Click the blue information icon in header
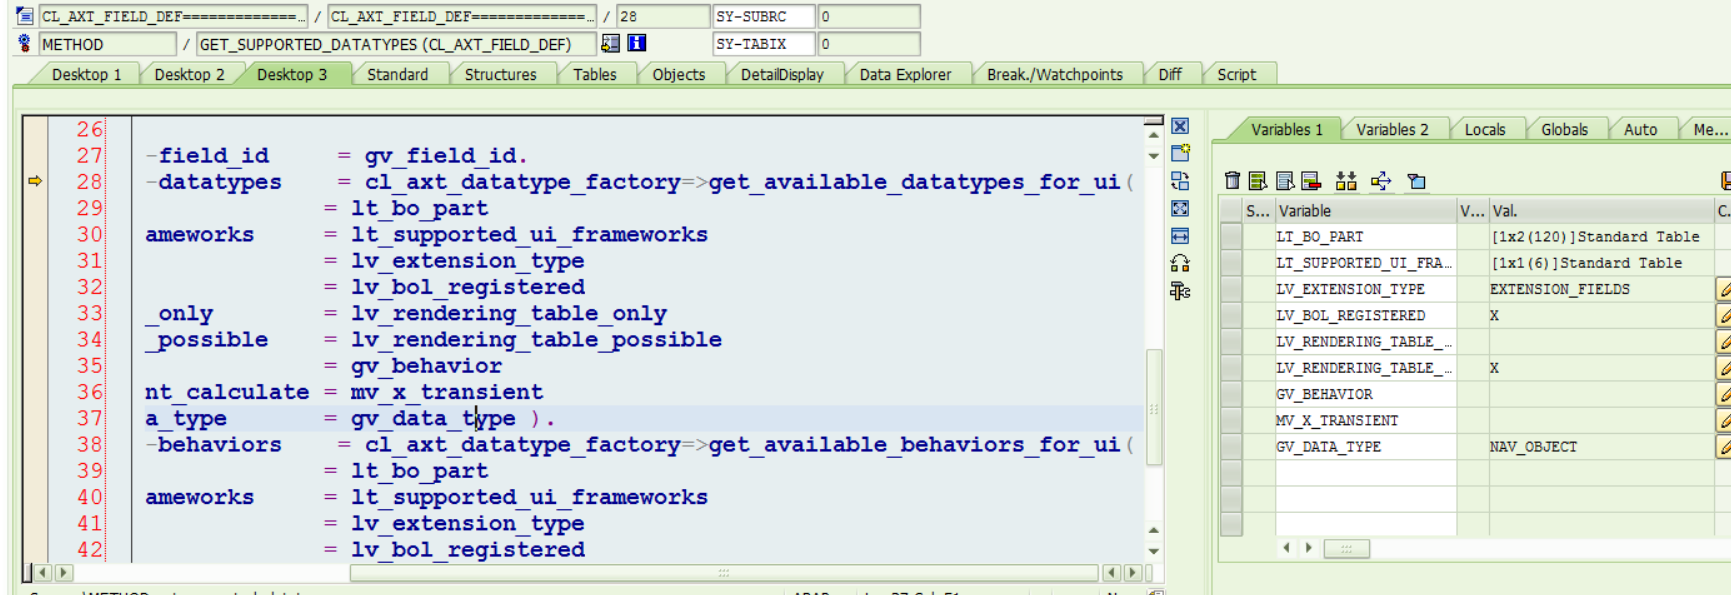1731x595 pixels. coord(636,43)
